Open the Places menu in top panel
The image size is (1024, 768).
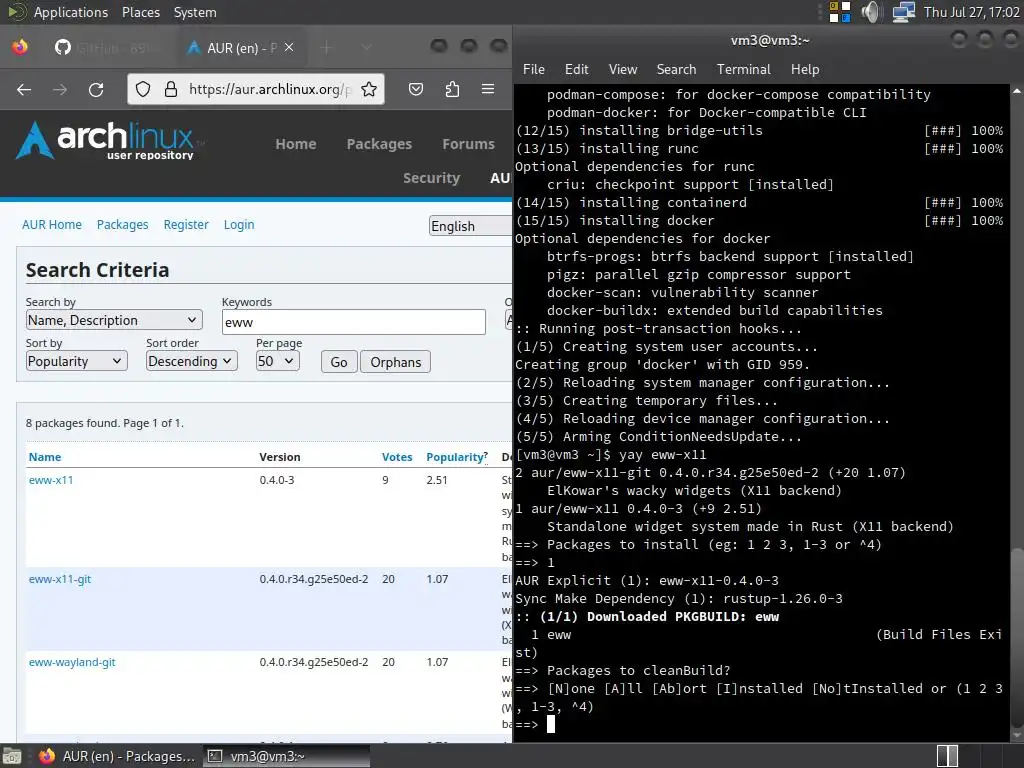(x=141, y=12)
